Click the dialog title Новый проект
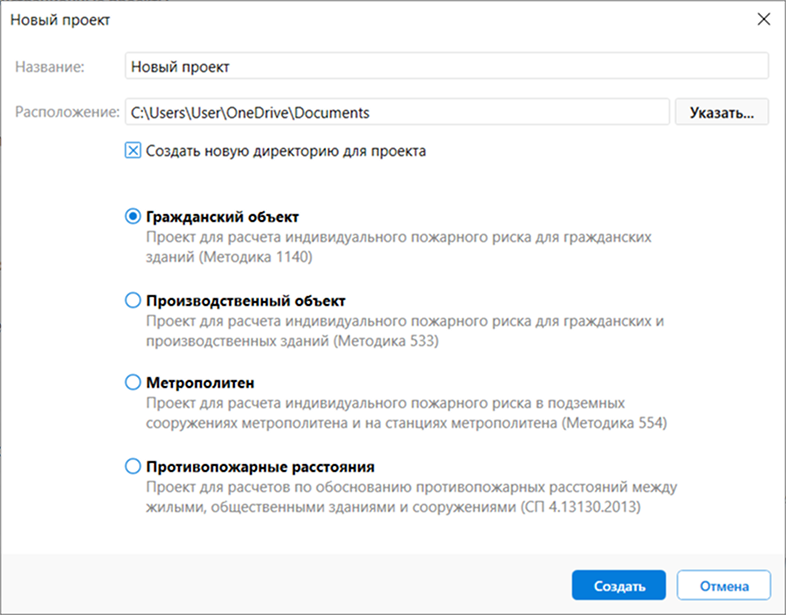Screen dimensions: 786x615 pos(60,20)
